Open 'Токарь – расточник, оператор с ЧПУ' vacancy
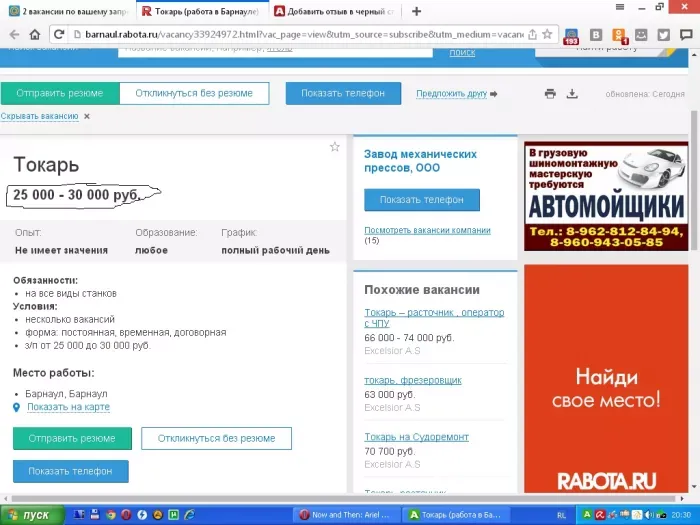Screen dimensions: 700x525 click(434, 317)
